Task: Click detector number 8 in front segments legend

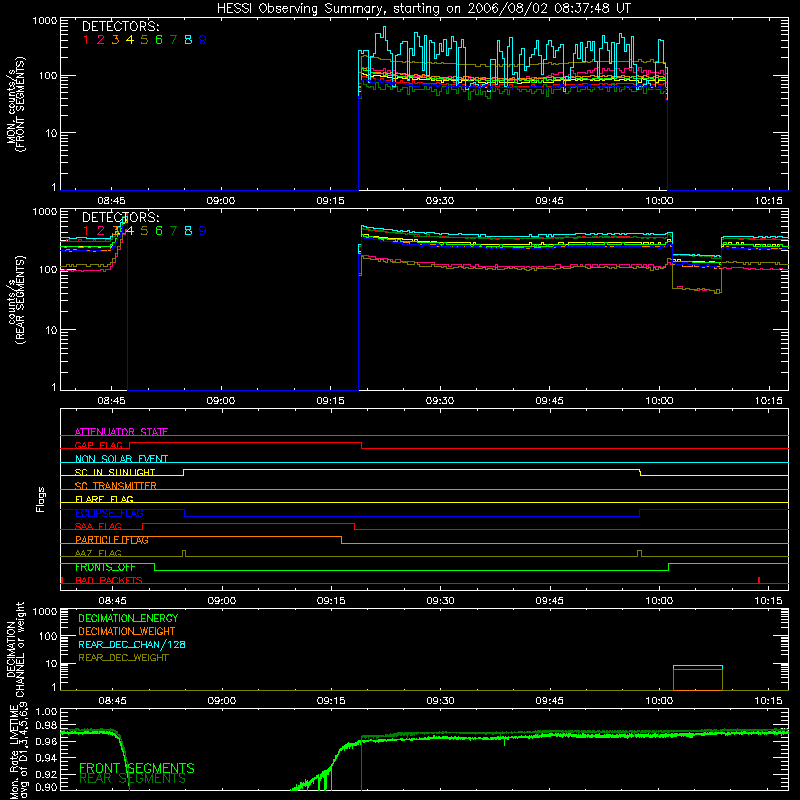Action: (188, 40)
